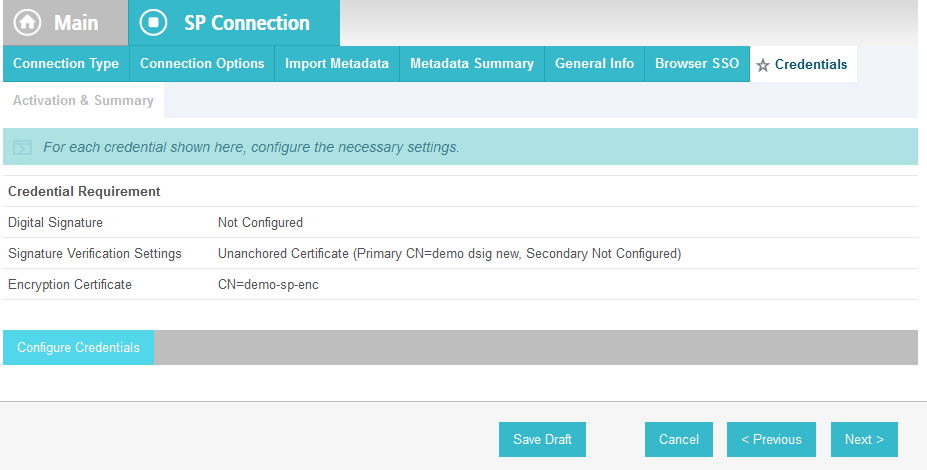Click the Digital Signature requirement row
This screenshot has width=927, height=470.
[461, 222]
